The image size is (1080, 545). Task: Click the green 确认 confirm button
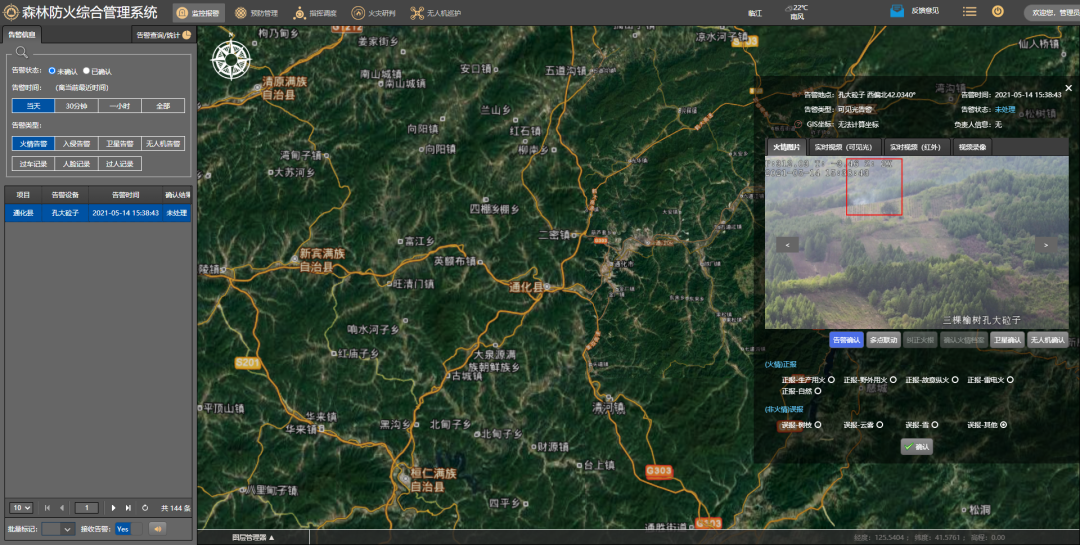click(916, 447)
